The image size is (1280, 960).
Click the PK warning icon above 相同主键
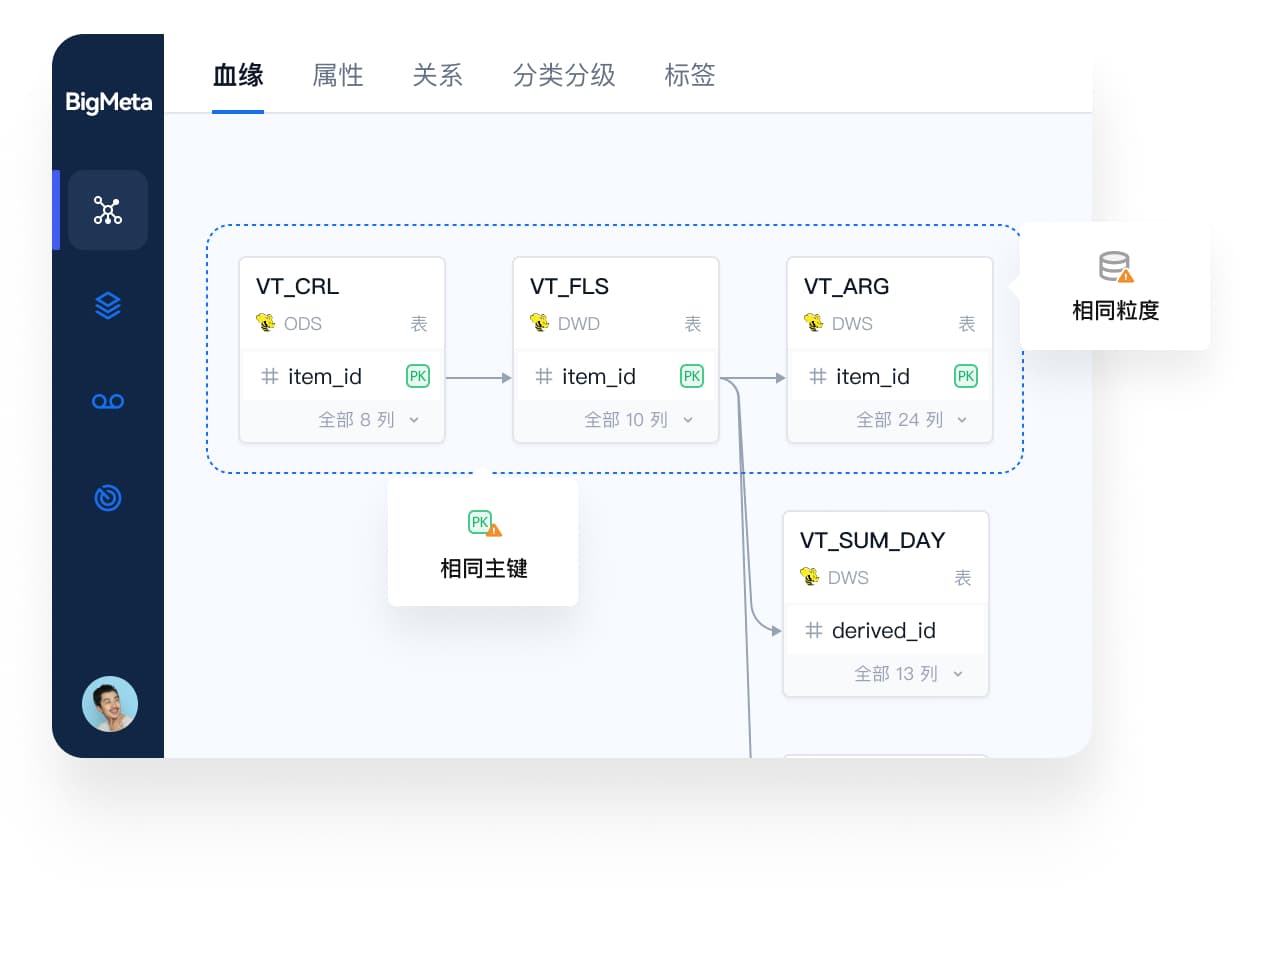(485, 523)
